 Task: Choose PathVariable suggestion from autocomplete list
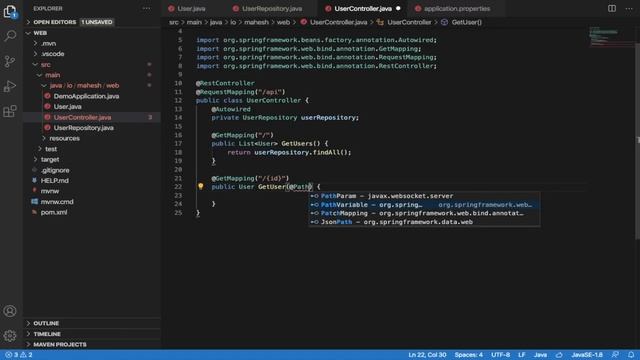pos(424,204)
